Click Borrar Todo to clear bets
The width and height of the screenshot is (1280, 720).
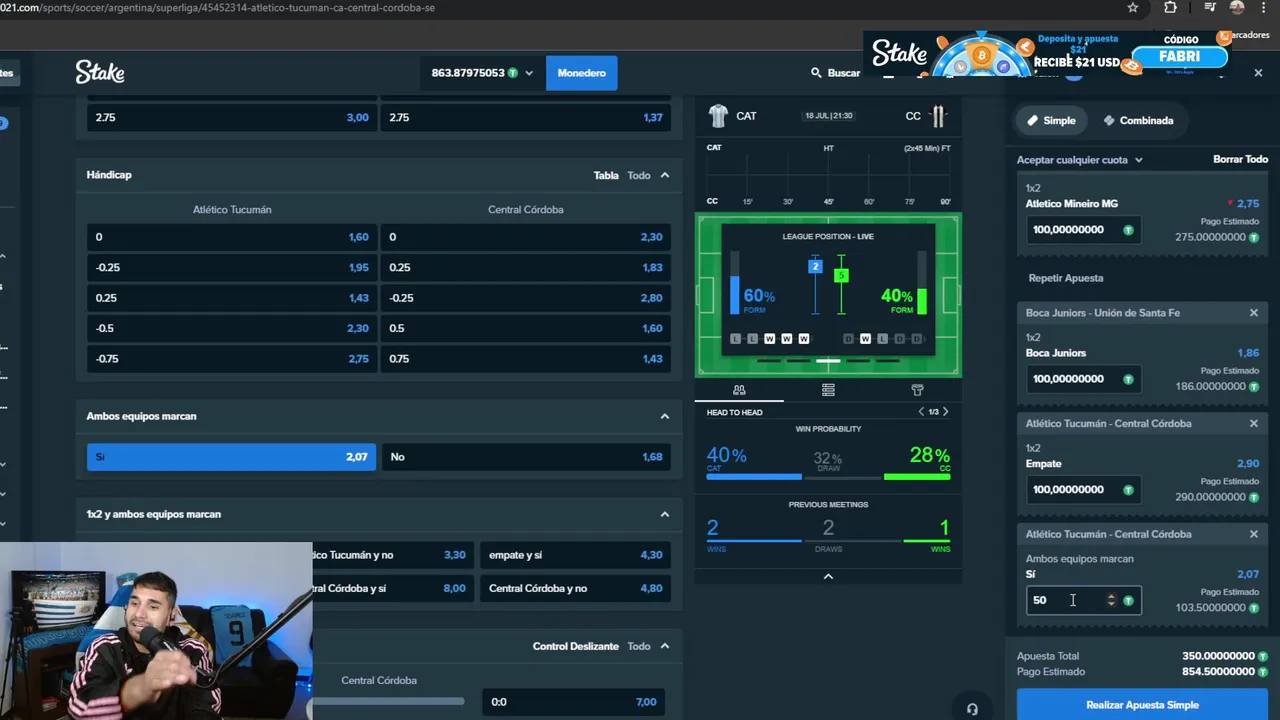click(x=1240, y=160)
